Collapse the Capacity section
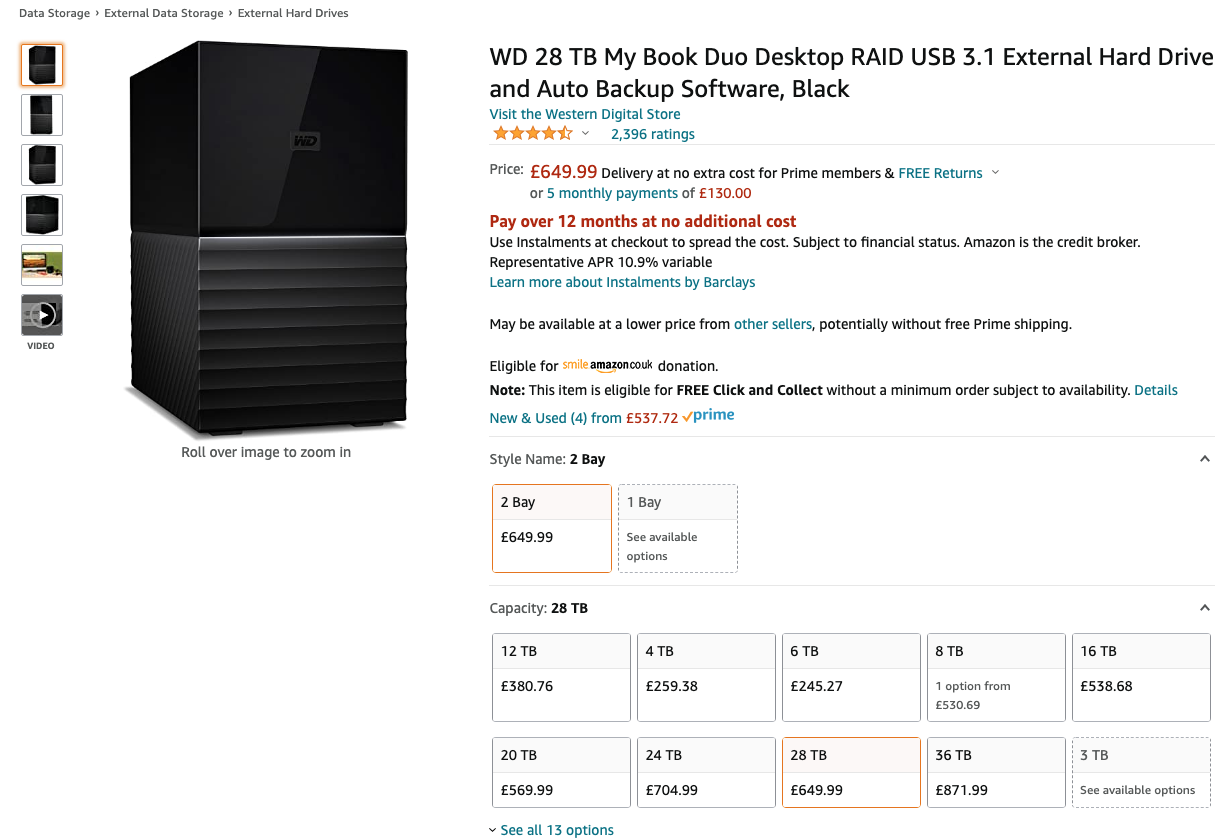The image size is (1224, 840). (1203, 608)
